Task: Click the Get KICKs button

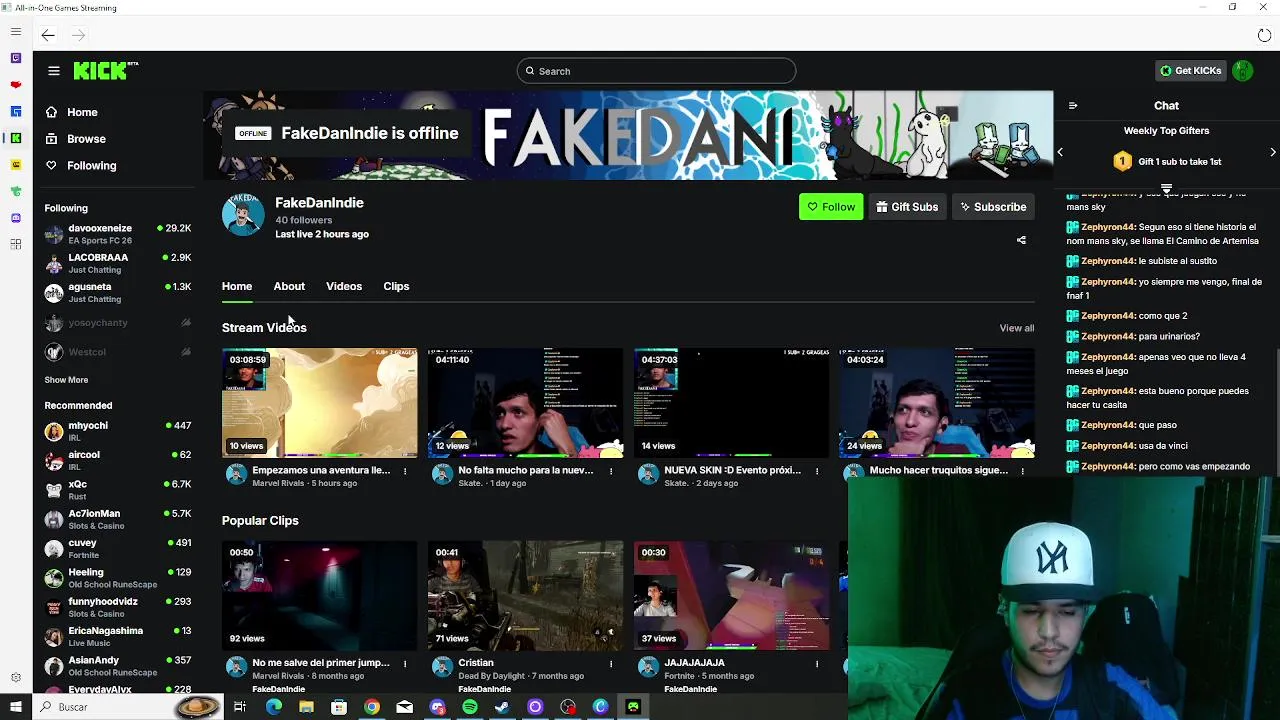Action: point(1190,71)
